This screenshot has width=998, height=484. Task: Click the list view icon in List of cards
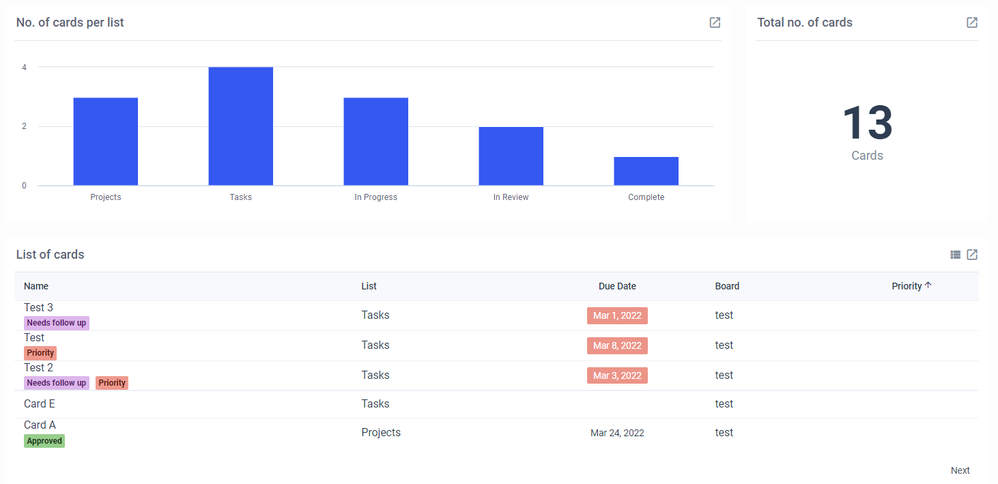[955, 254]
